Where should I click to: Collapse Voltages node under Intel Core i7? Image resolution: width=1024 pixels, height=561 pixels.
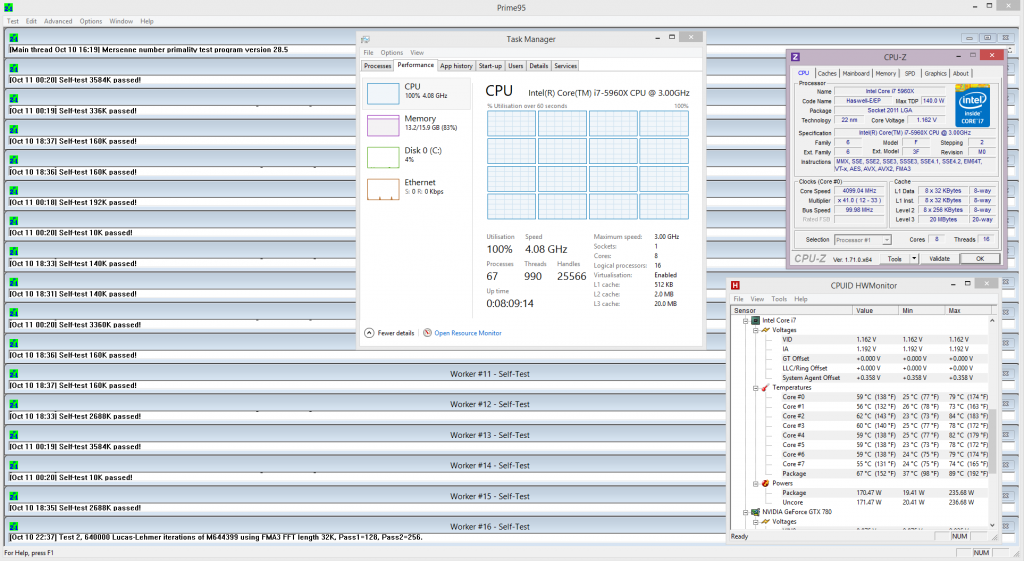point(756,330)
